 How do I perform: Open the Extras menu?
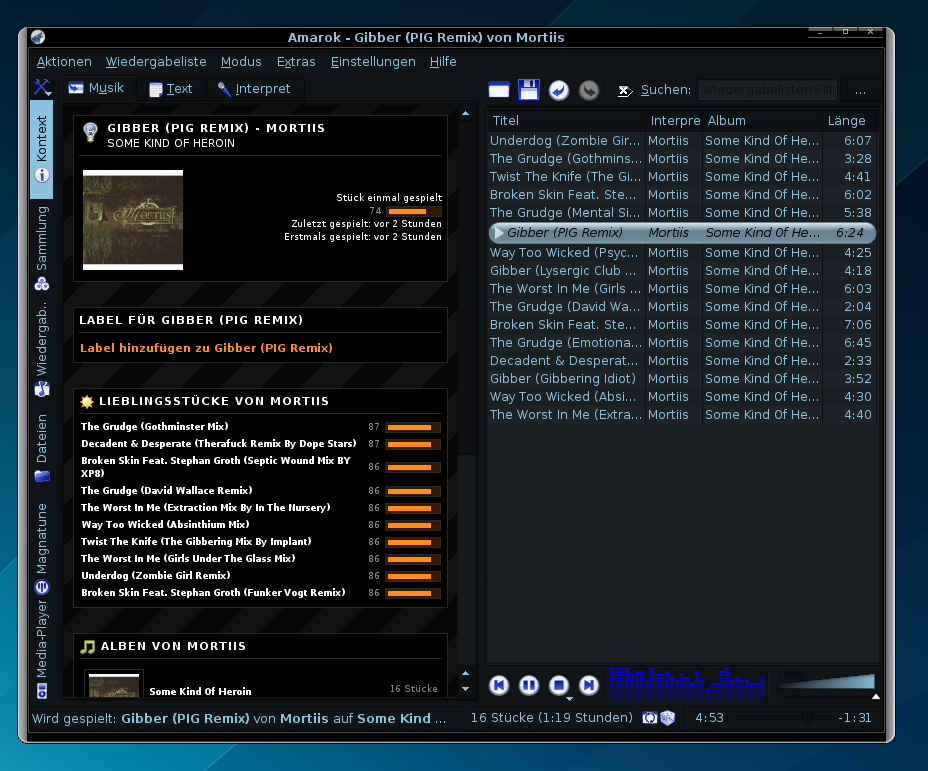click(296, 62)
